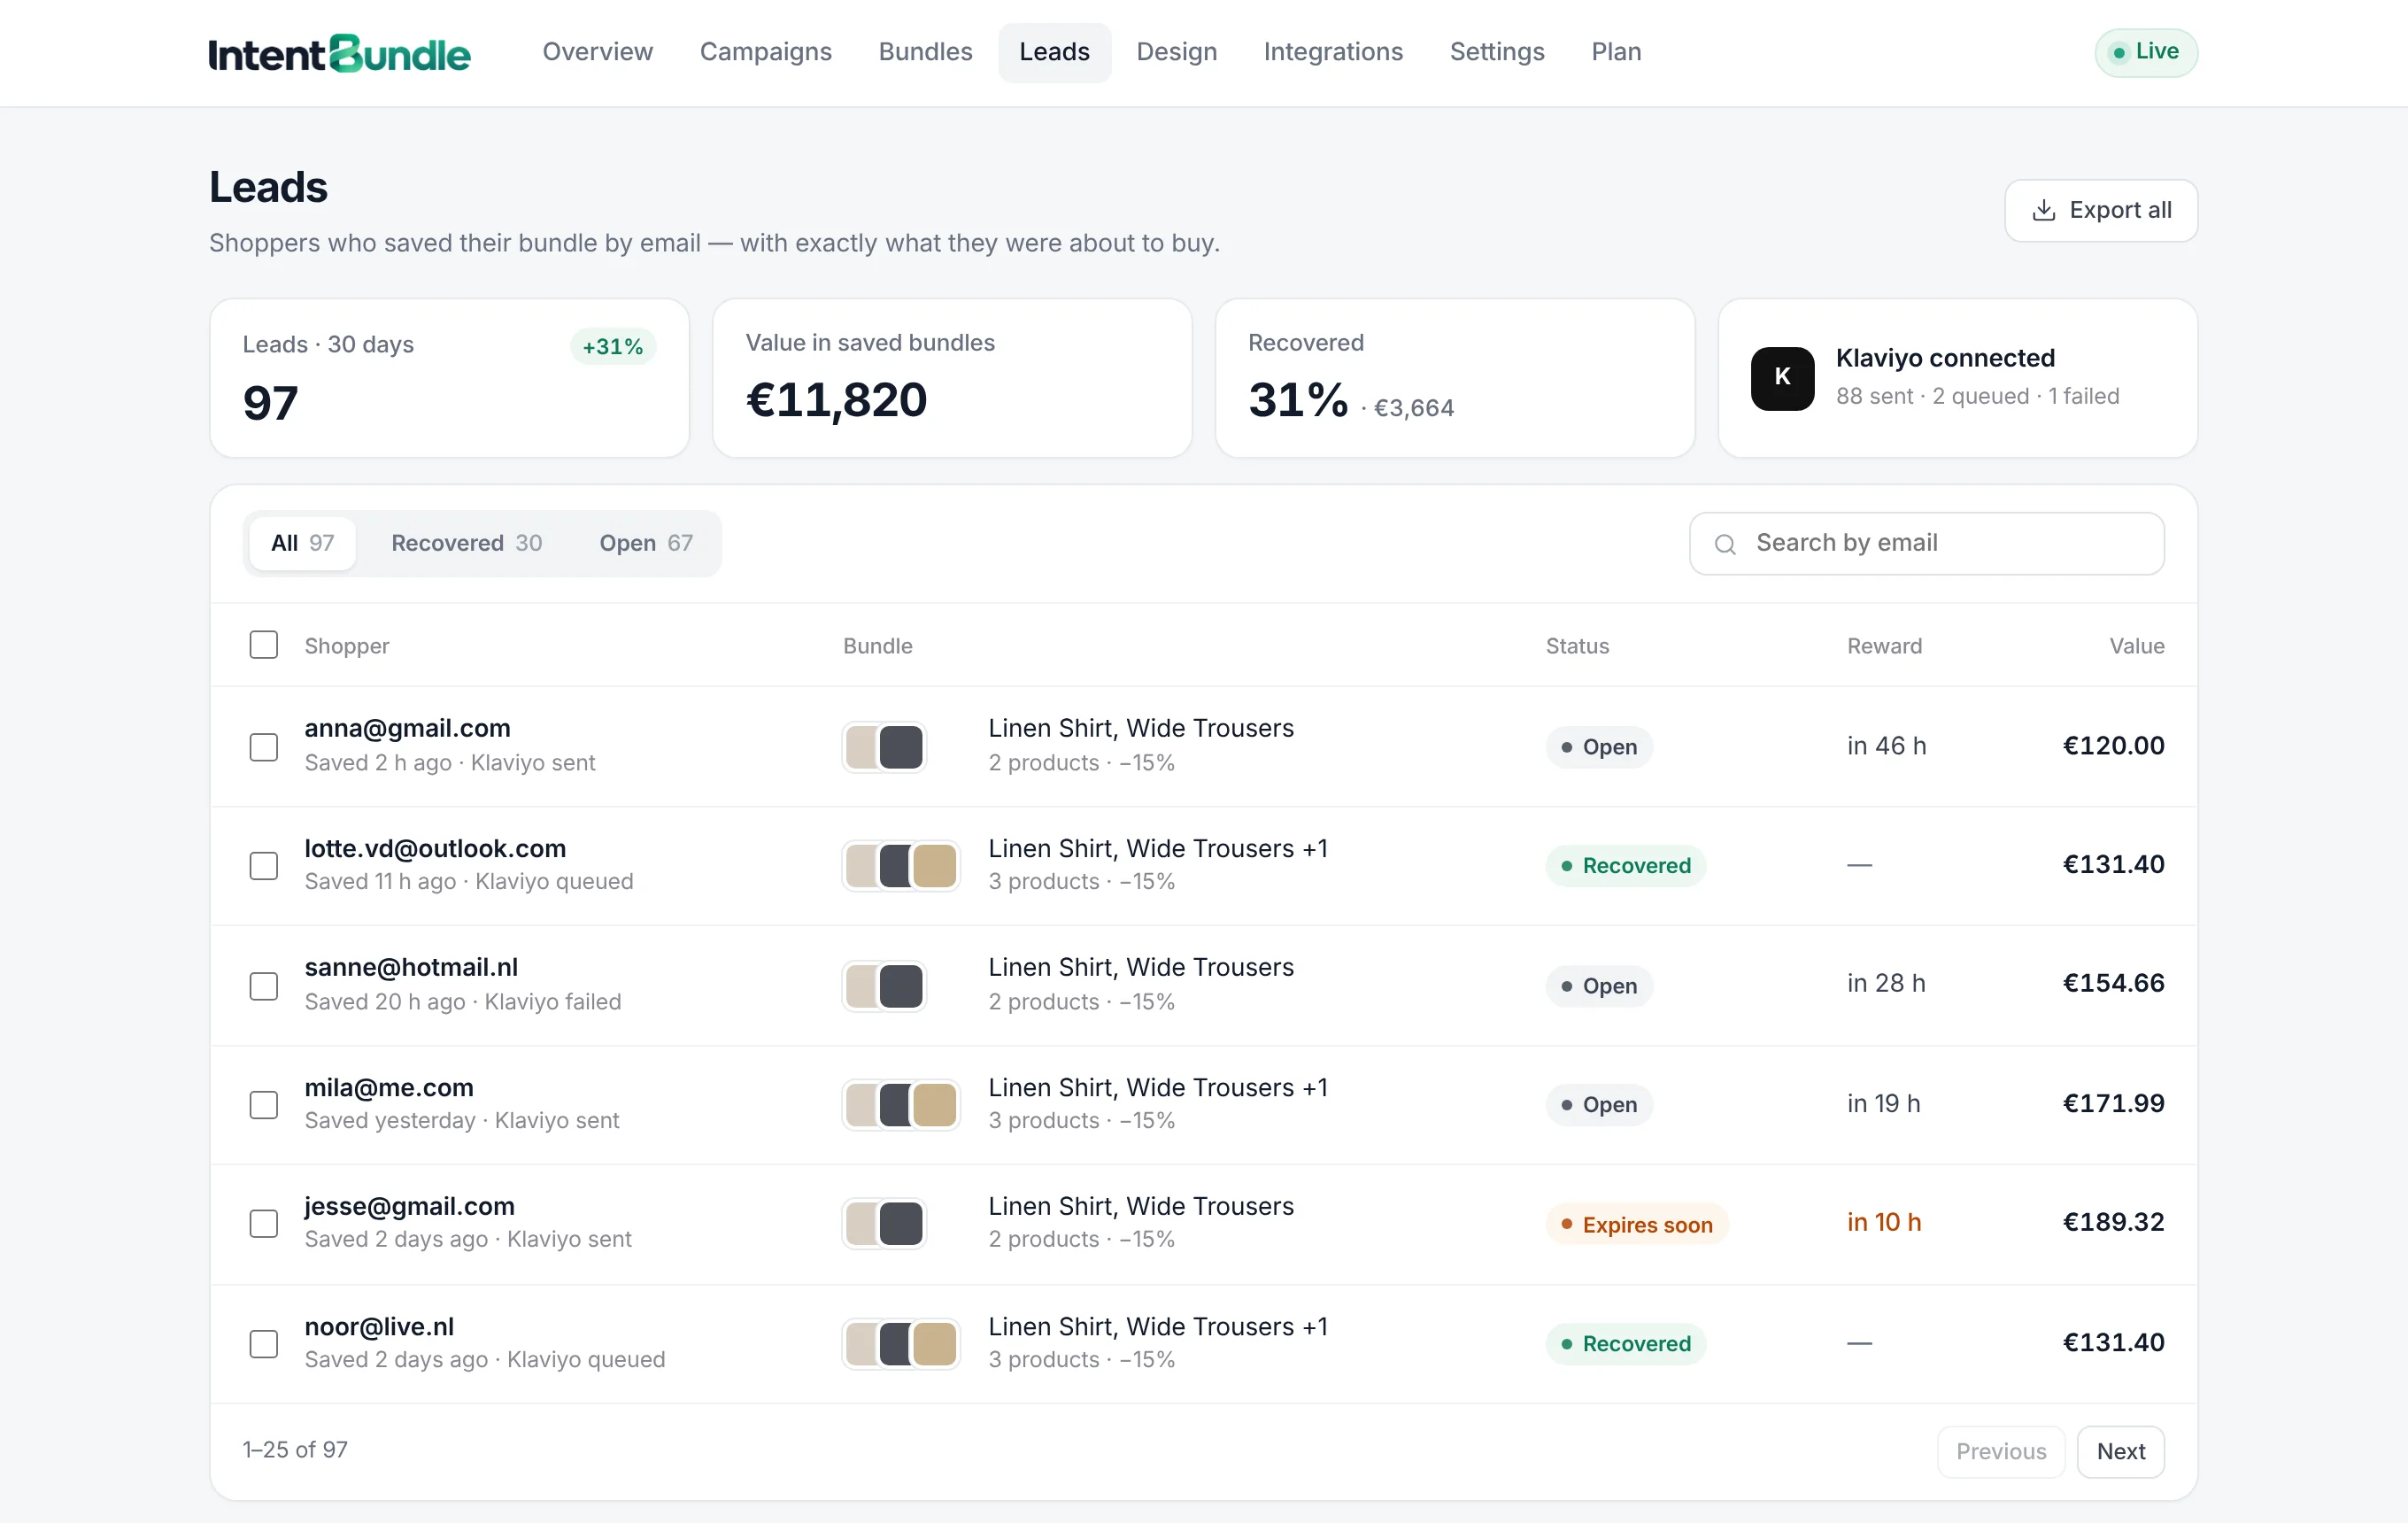This screenshot has width=2408, height=1523.
Task: Click the +31% growth badge
Action: (x=613, y=347)
